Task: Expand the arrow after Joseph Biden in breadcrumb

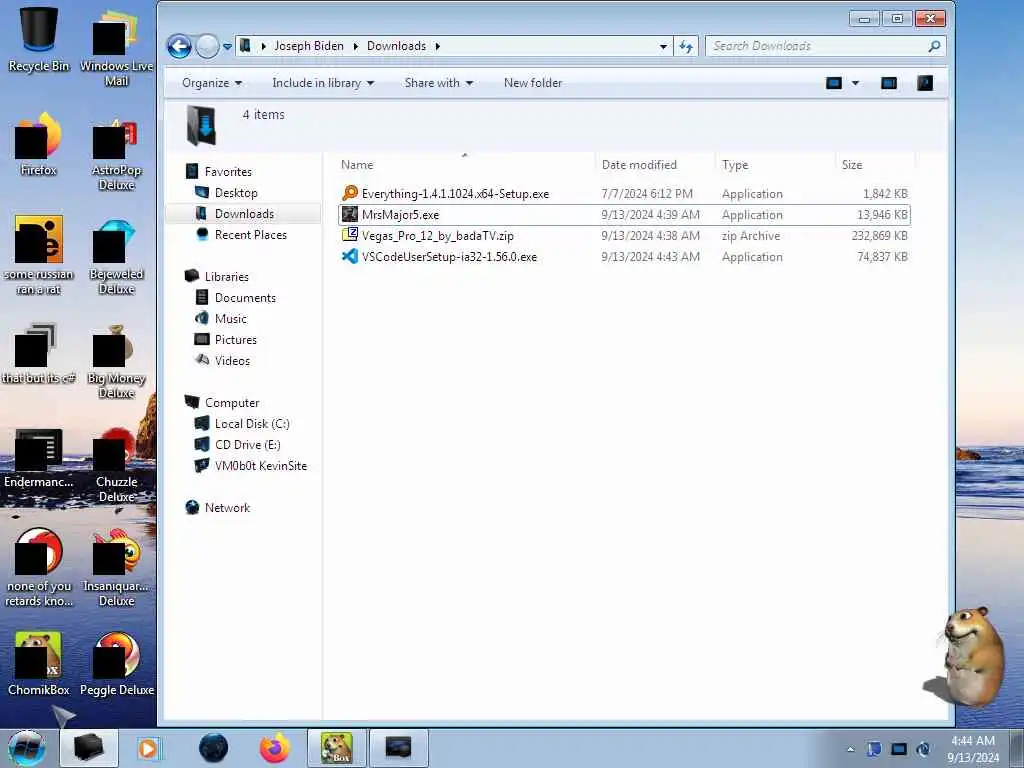Action: point(355,46)
